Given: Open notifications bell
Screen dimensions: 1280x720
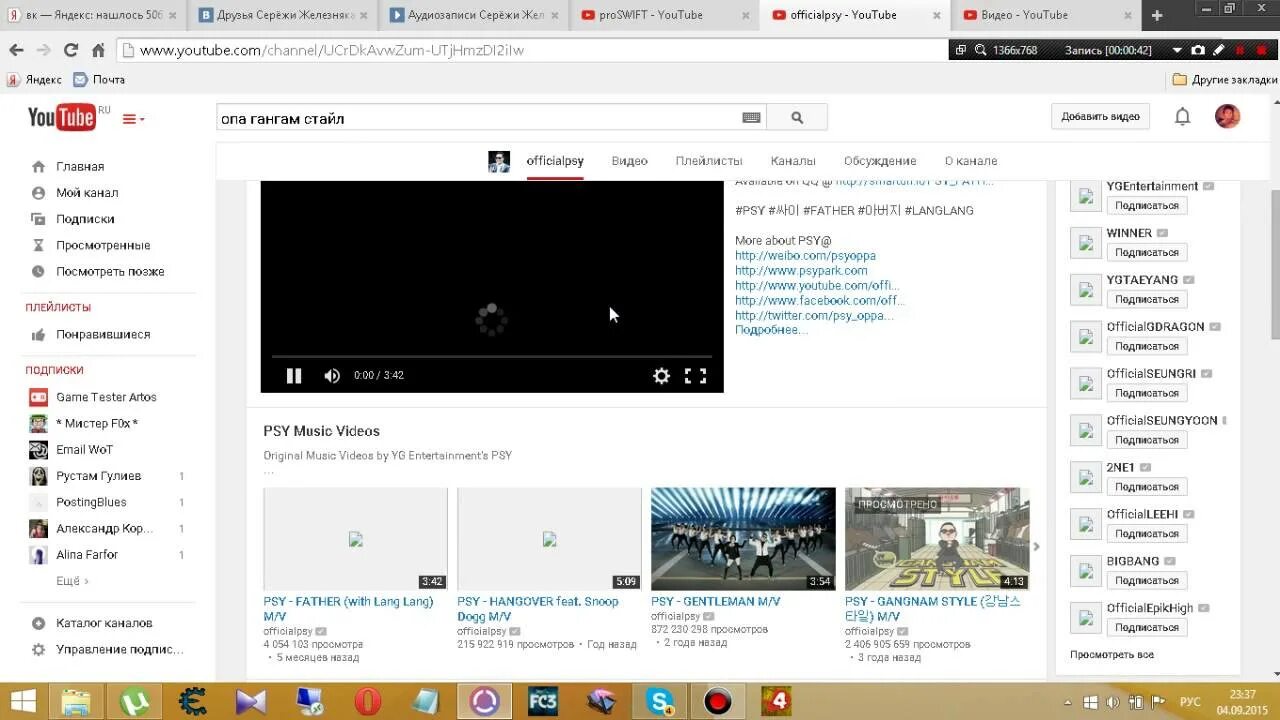Looking at the screenshot, I should coord(1182,117).
